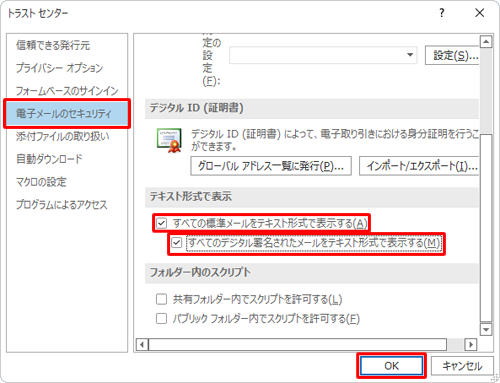The height and width of the screenshot is (383, 500).
Task: Select フォームベースのサインイン category
Action: coord(67,91)
